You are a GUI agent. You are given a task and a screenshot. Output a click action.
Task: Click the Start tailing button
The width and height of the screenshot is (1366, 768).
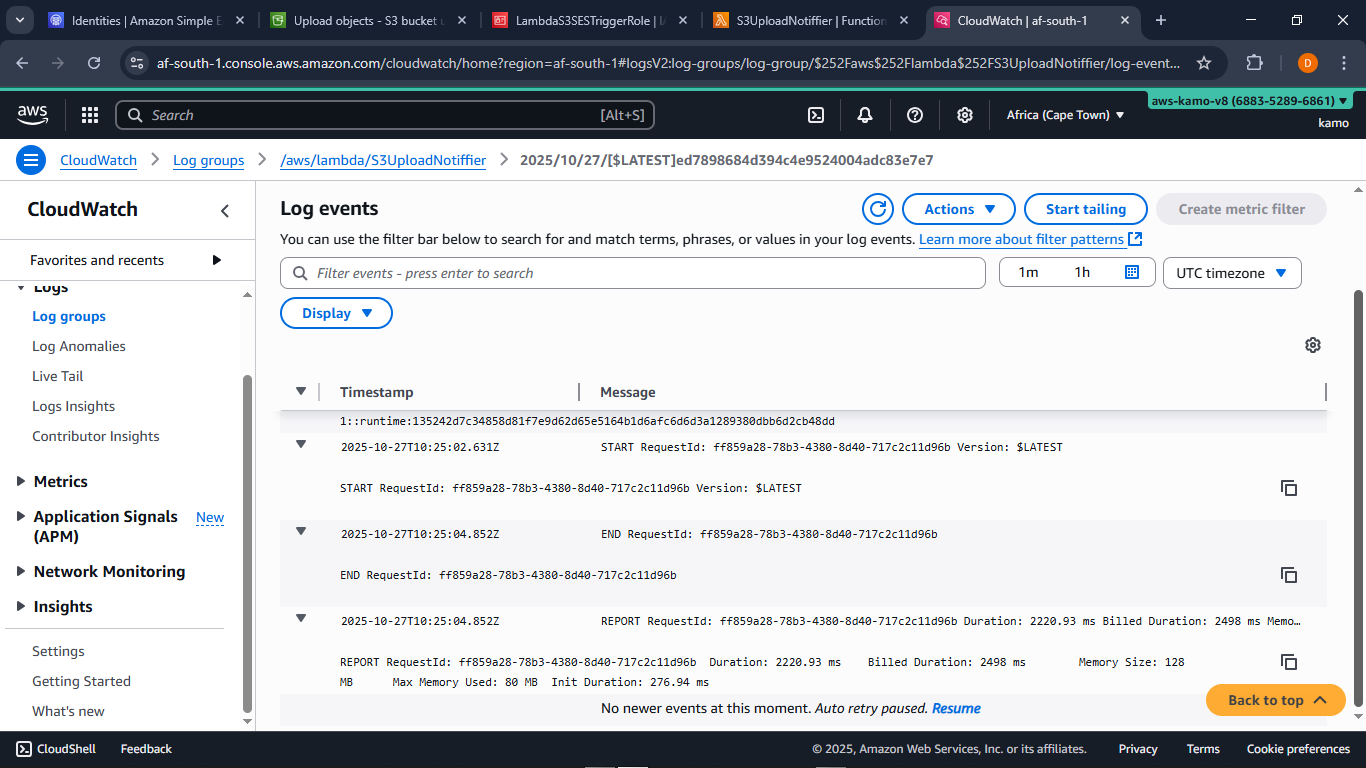(x=1085, y=209)
